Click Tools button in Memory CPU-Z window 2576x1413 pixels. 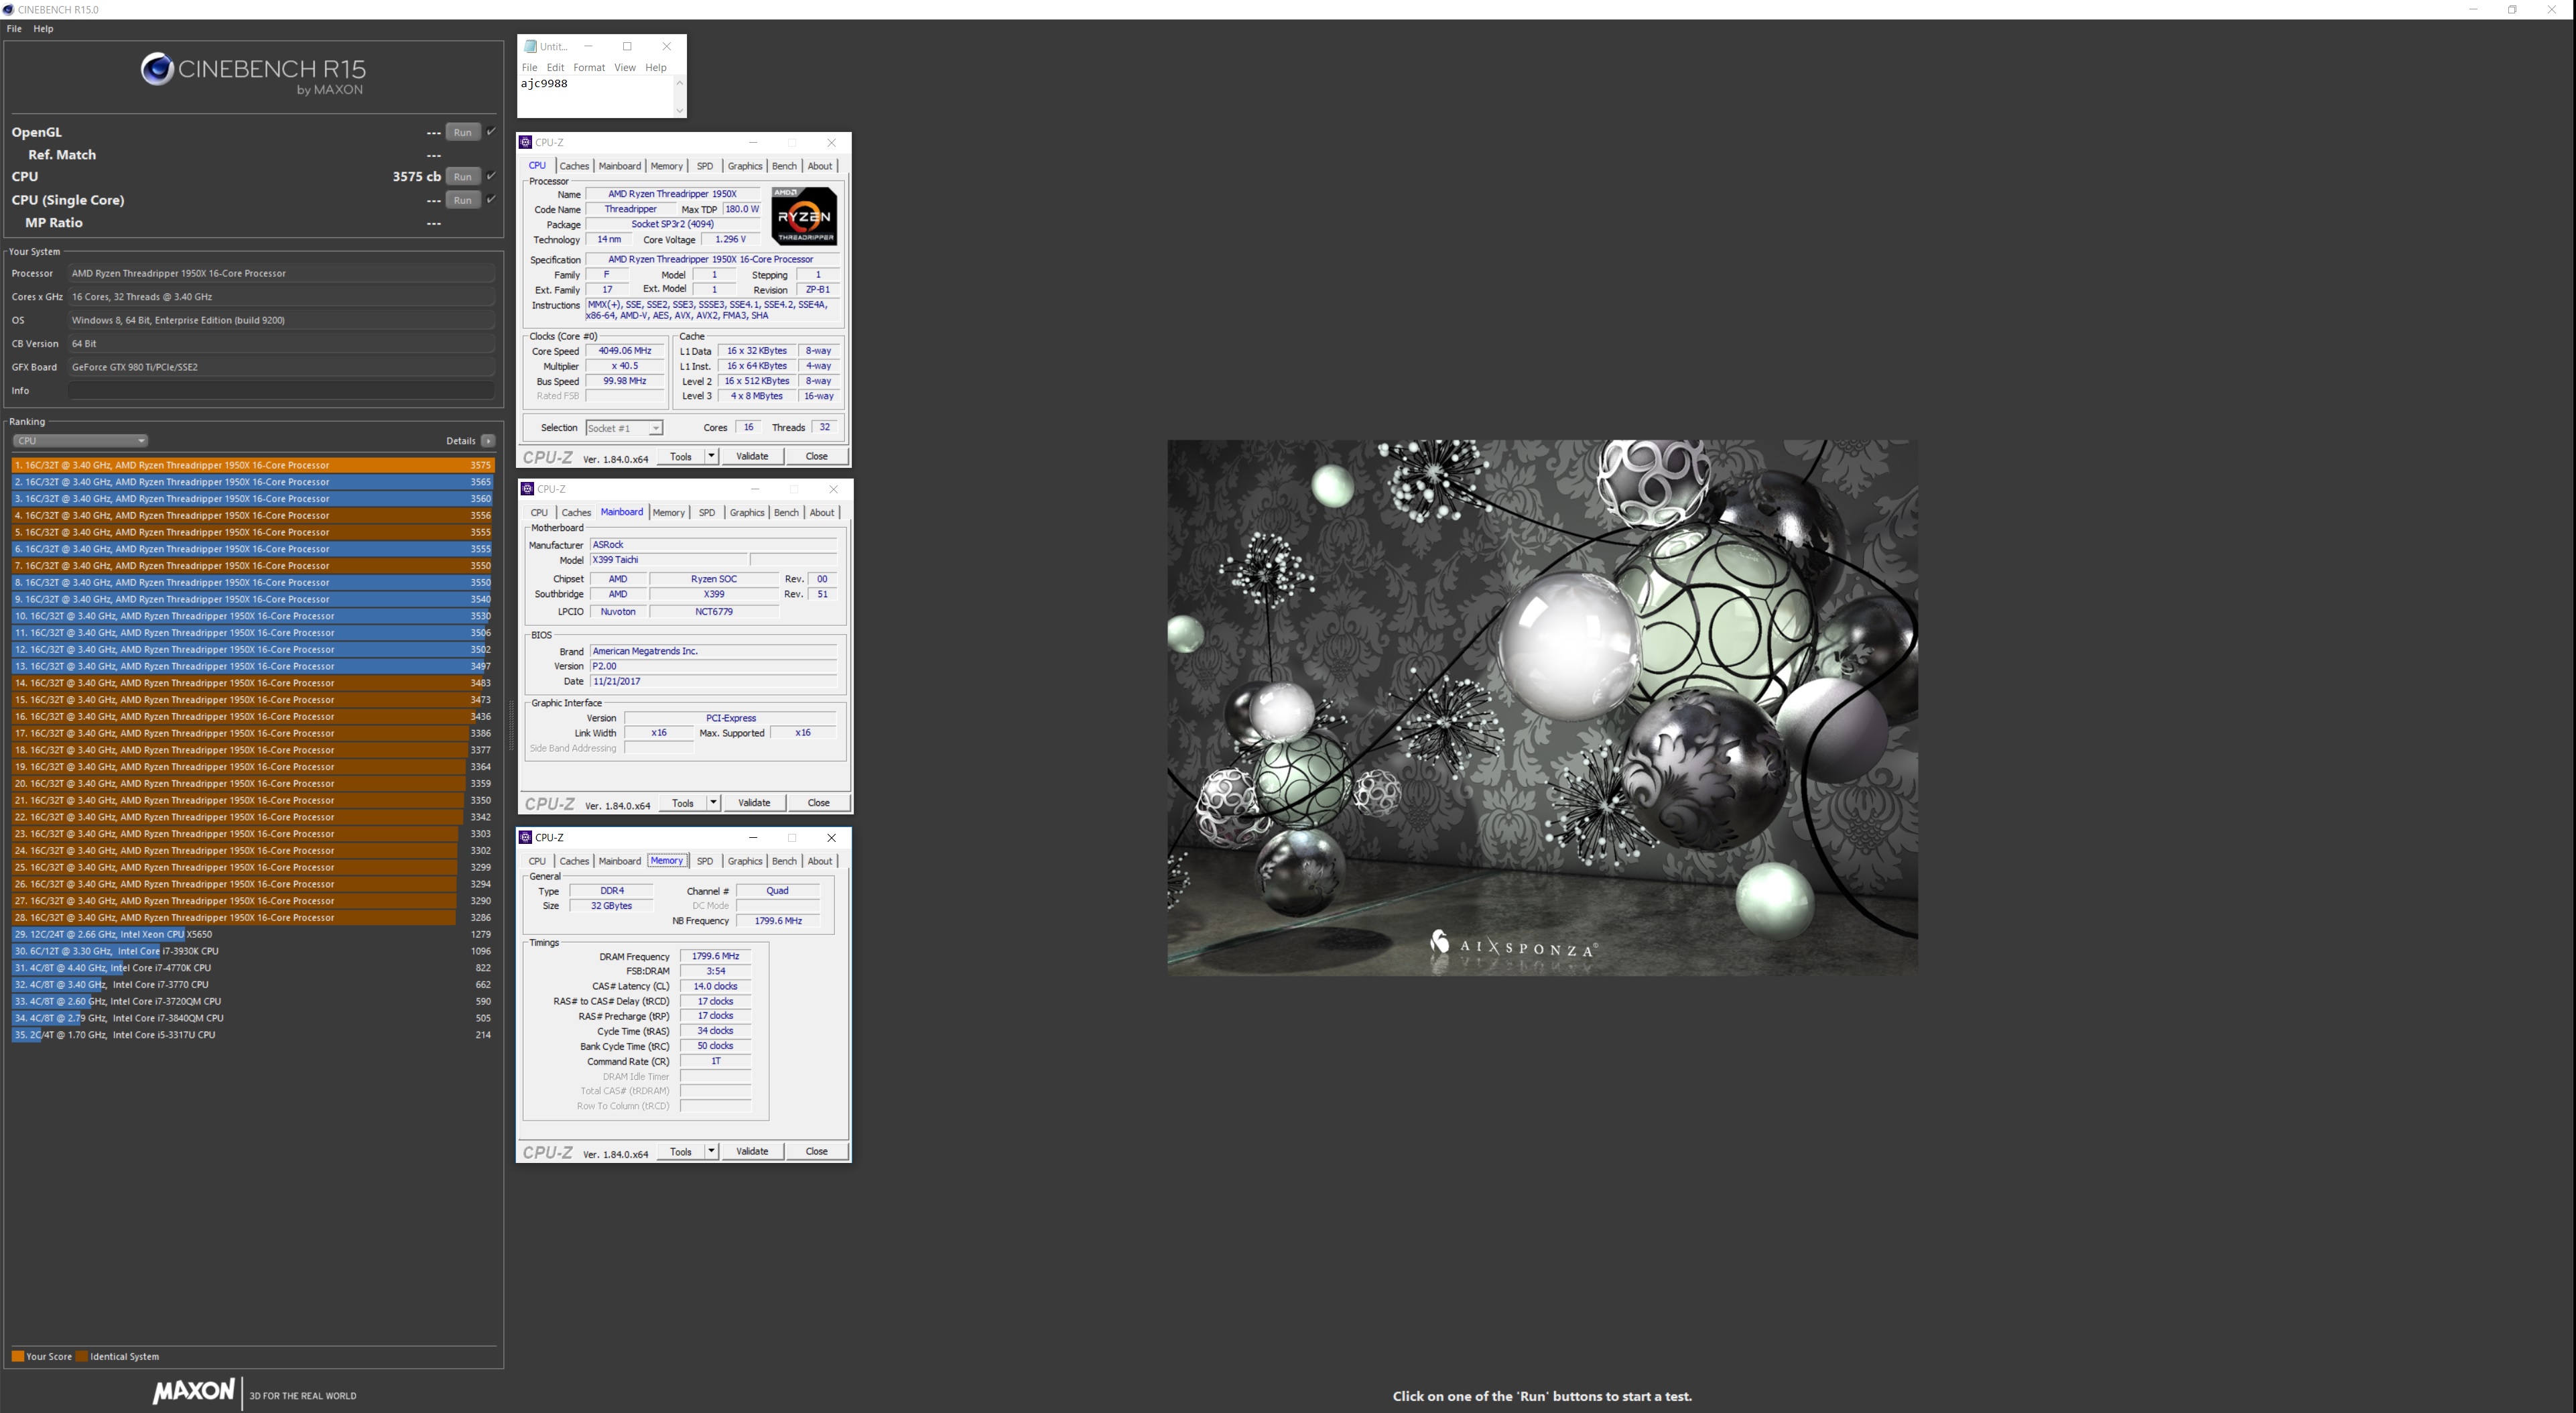[x=681, y=1152]
